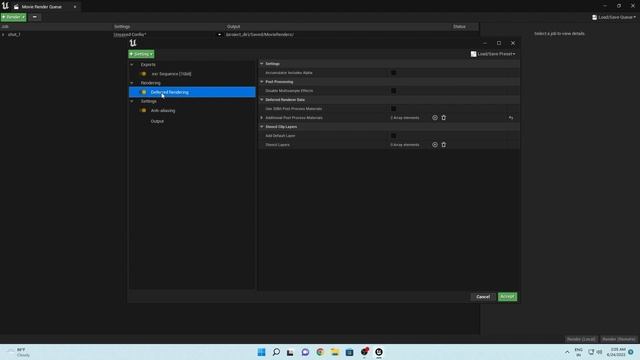Open the Load/Save Queue dropdown

point(614,17)
